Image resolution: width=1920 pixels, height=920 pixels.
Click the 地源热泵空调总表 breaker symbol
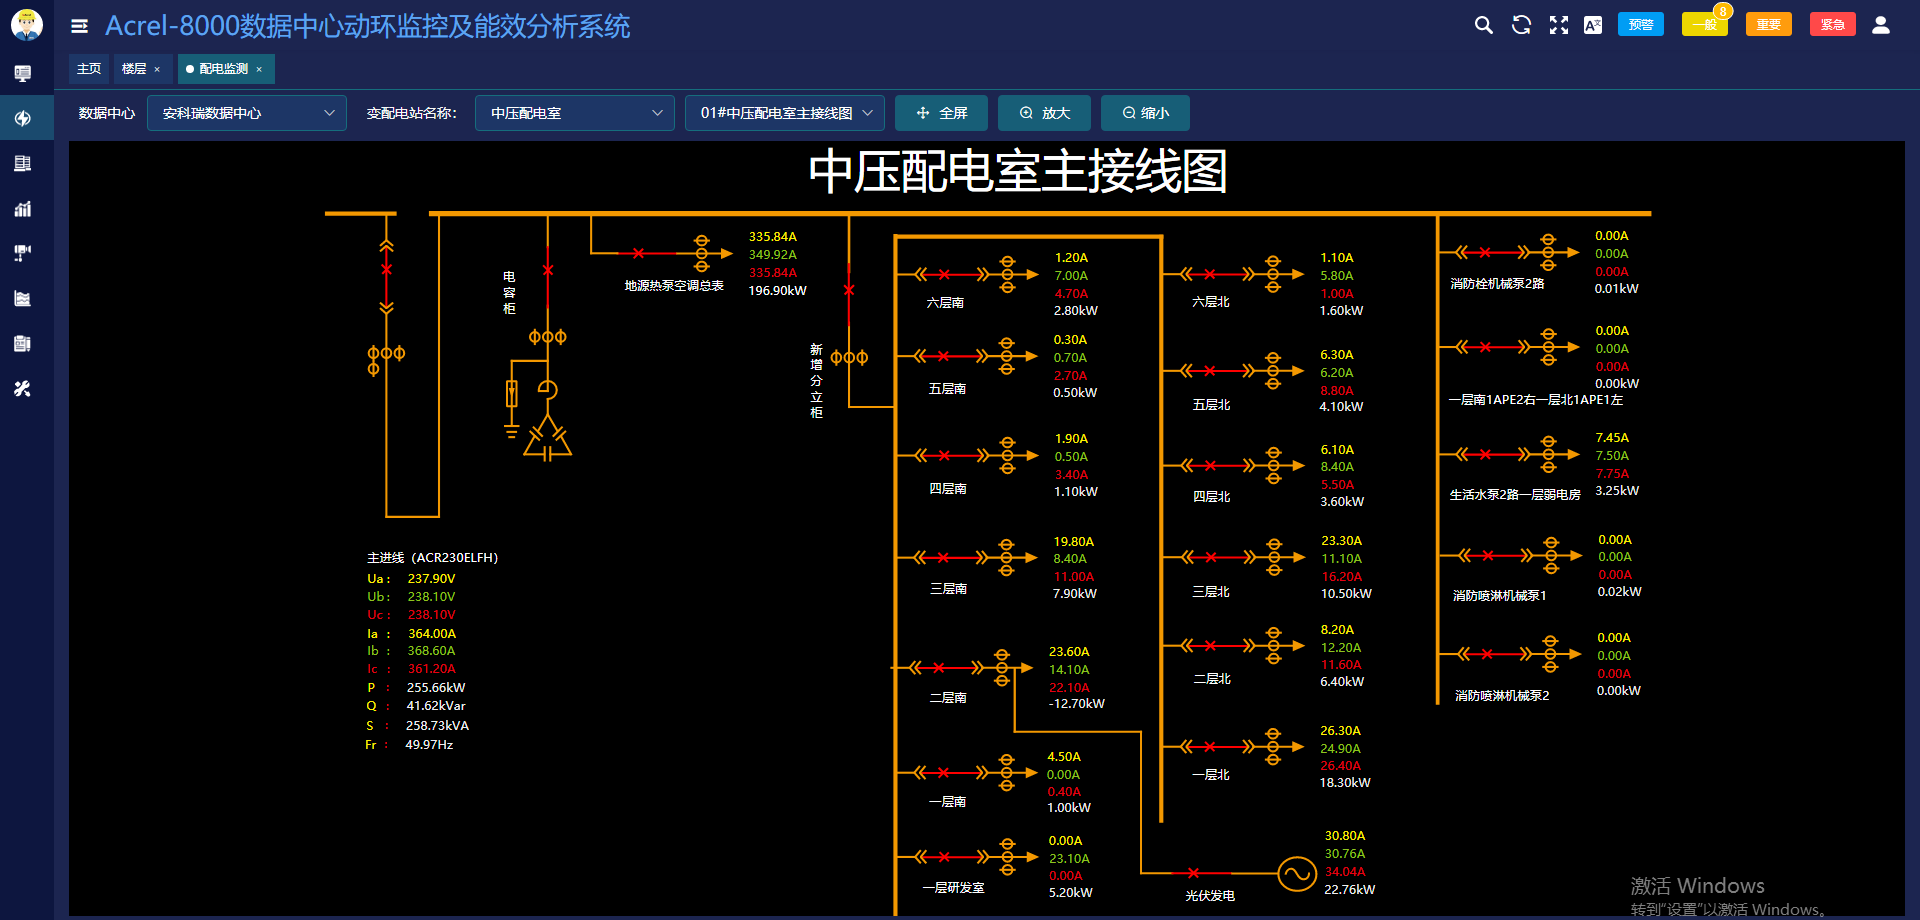638,253
